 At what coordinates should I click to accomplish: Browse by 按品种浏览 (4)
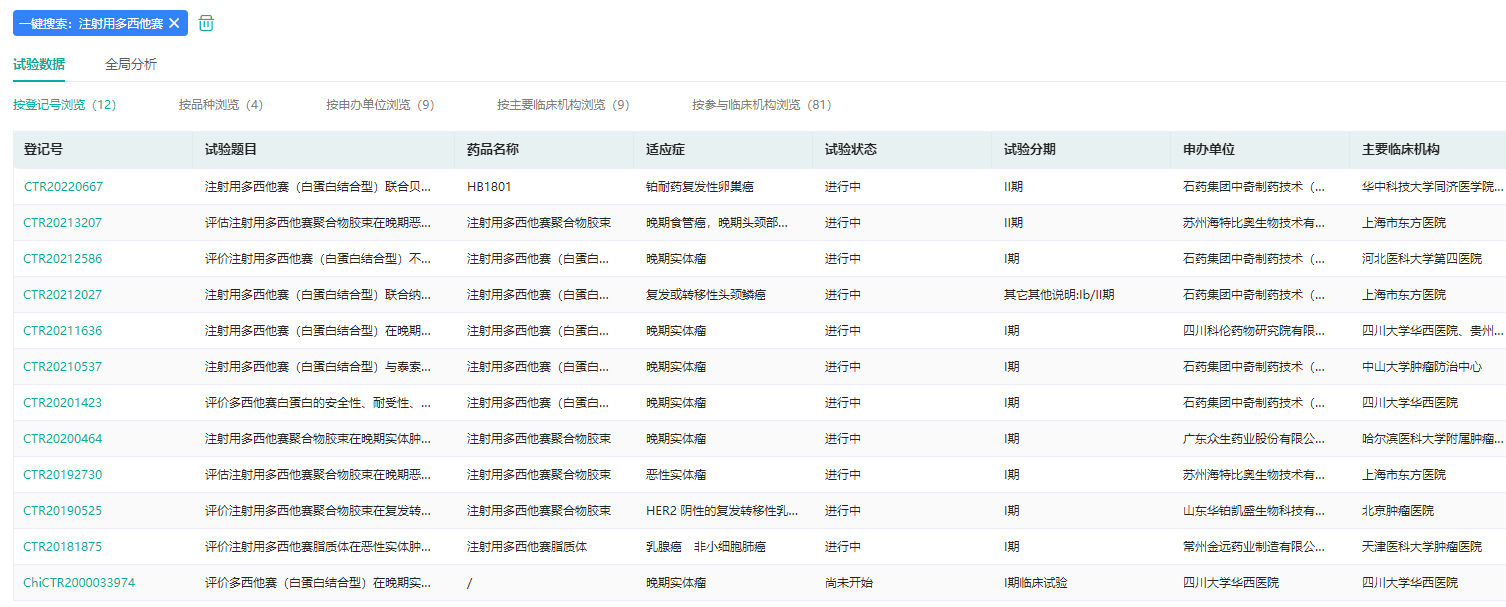(220, 105)
